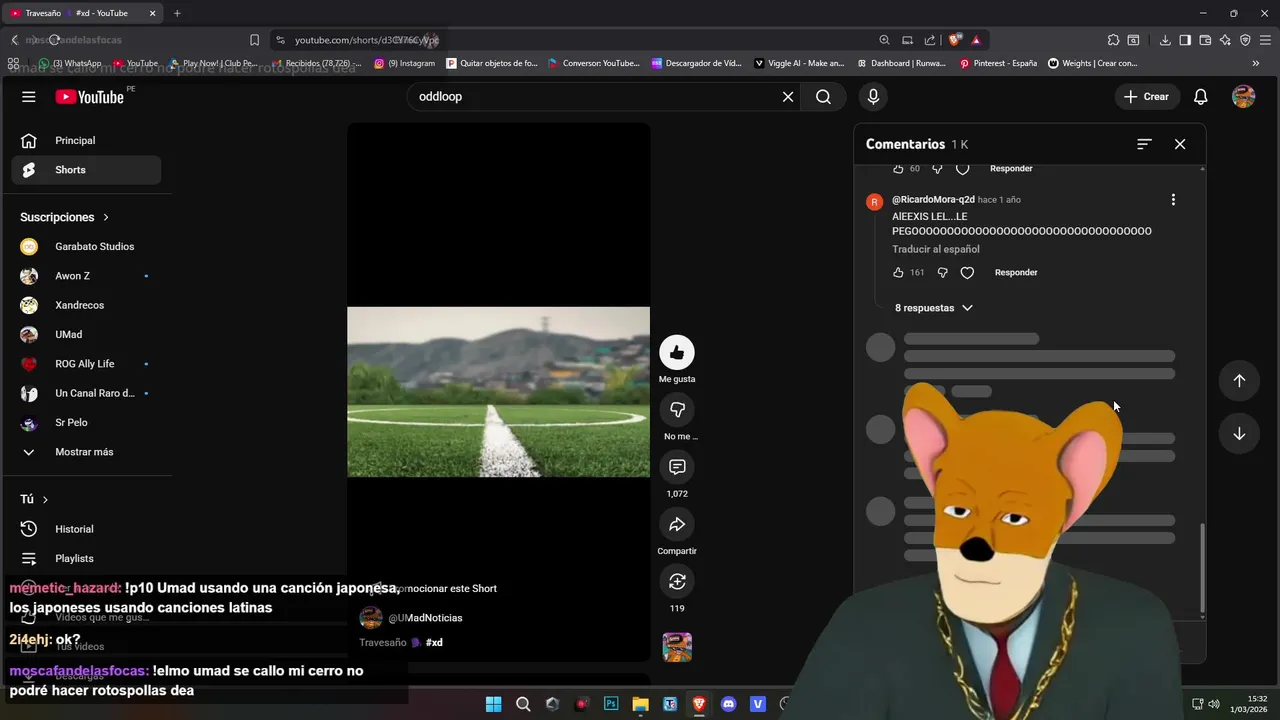Image resolution: width=1280 pixels, height=720 pixels.
Task: Expand Mostrar más subscriptions
Action: (x=86, y=452)
